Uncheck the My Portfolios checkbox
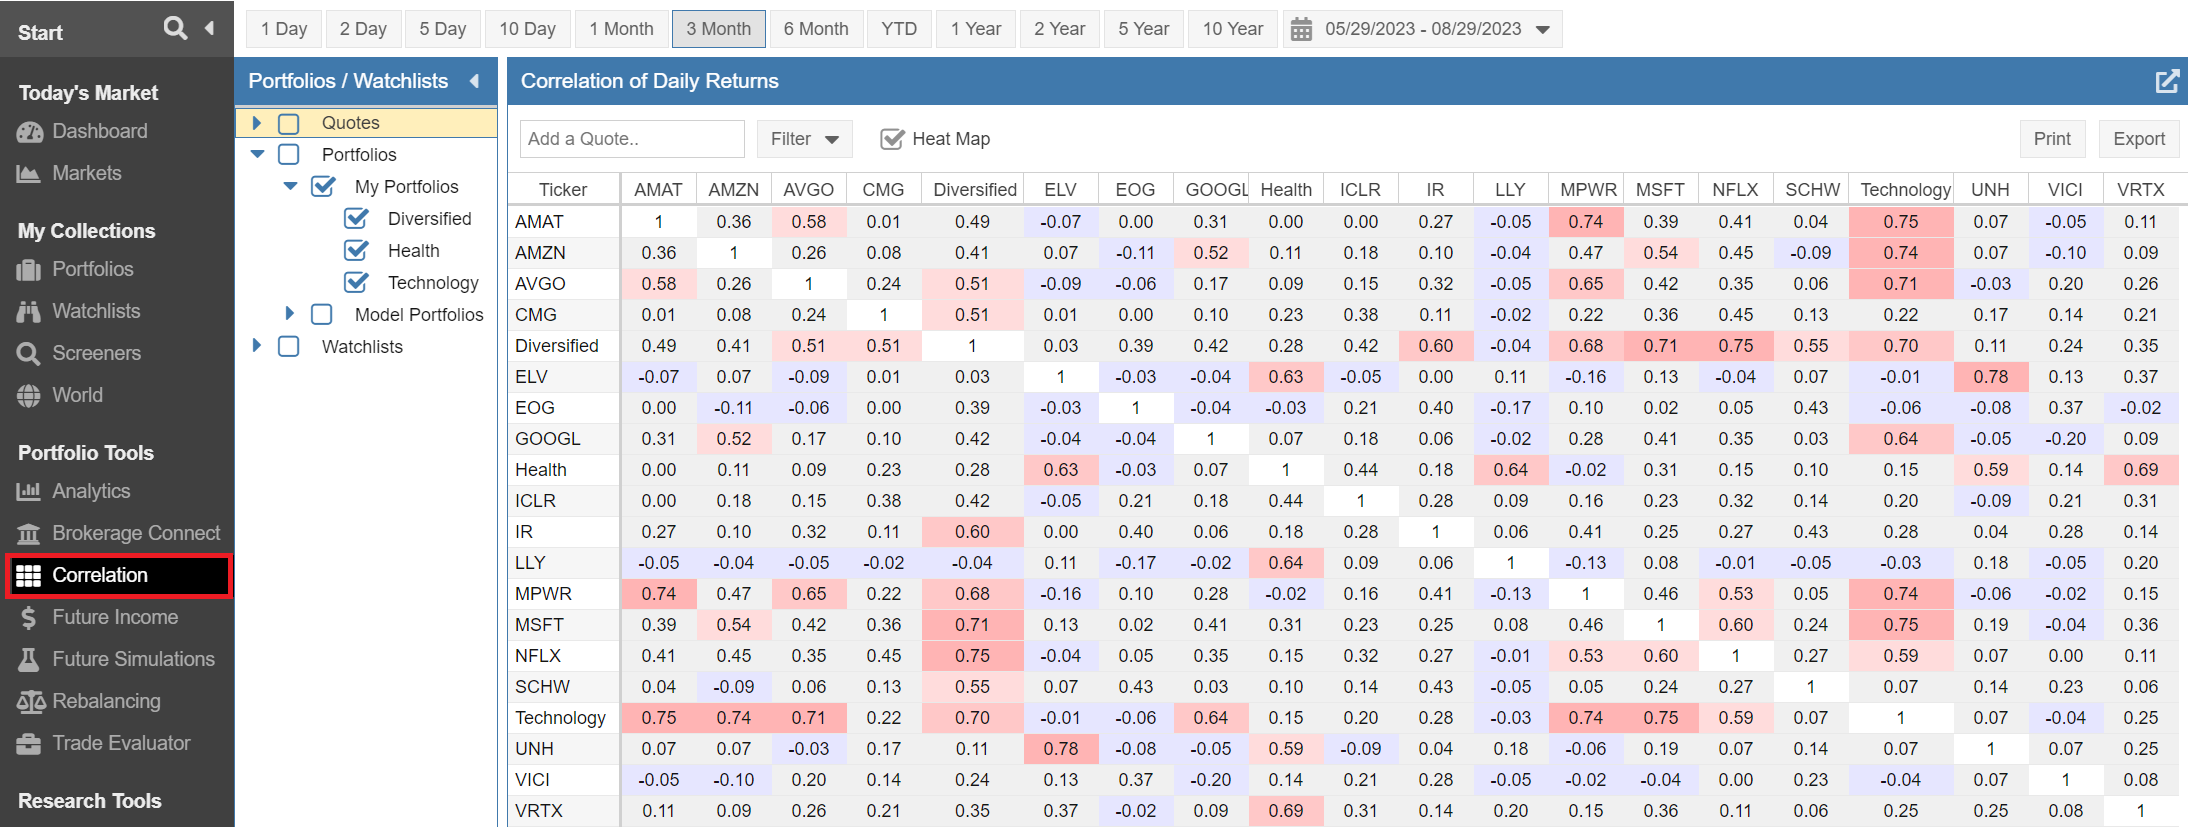Screen dimensions: 2188x827 [323, 187]
